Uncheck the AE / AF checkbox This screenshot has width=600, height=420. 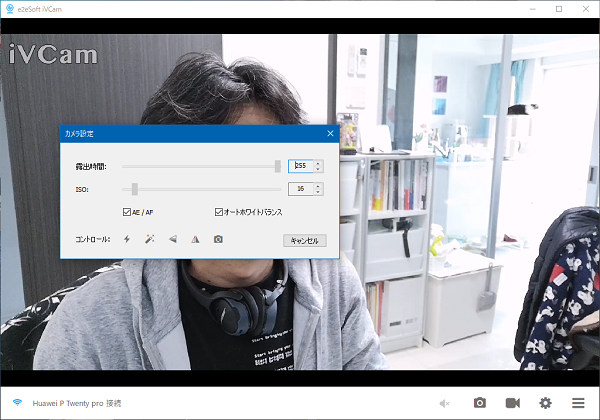[x=127, y=212]
